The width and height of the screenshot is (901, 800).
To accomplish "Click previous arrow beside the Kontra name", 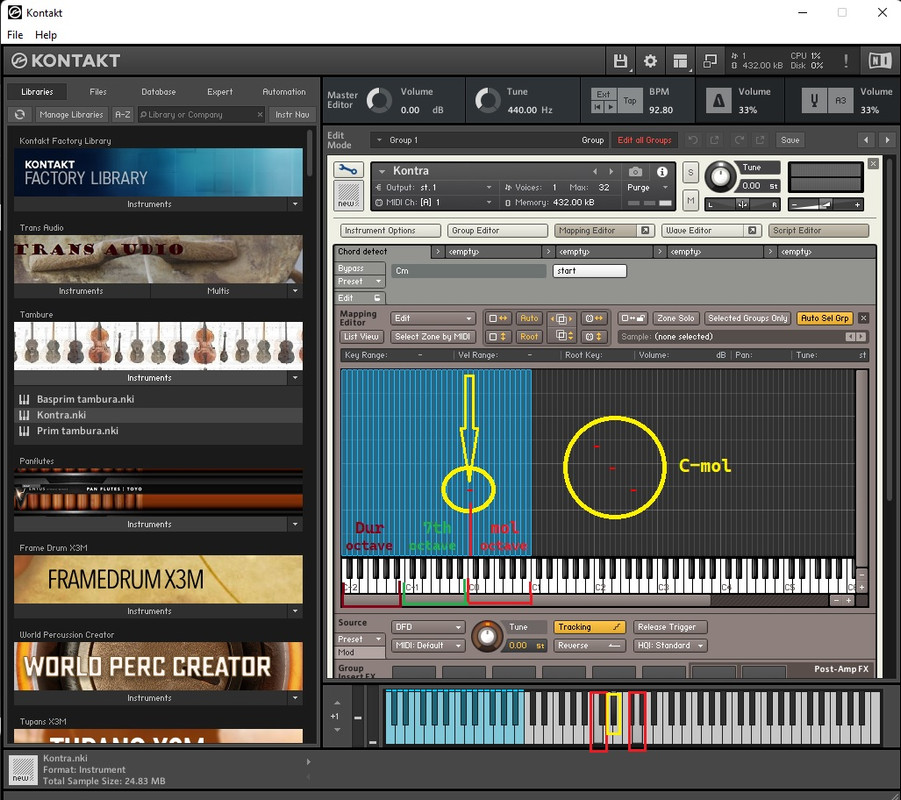I will (x=595, y=171).
